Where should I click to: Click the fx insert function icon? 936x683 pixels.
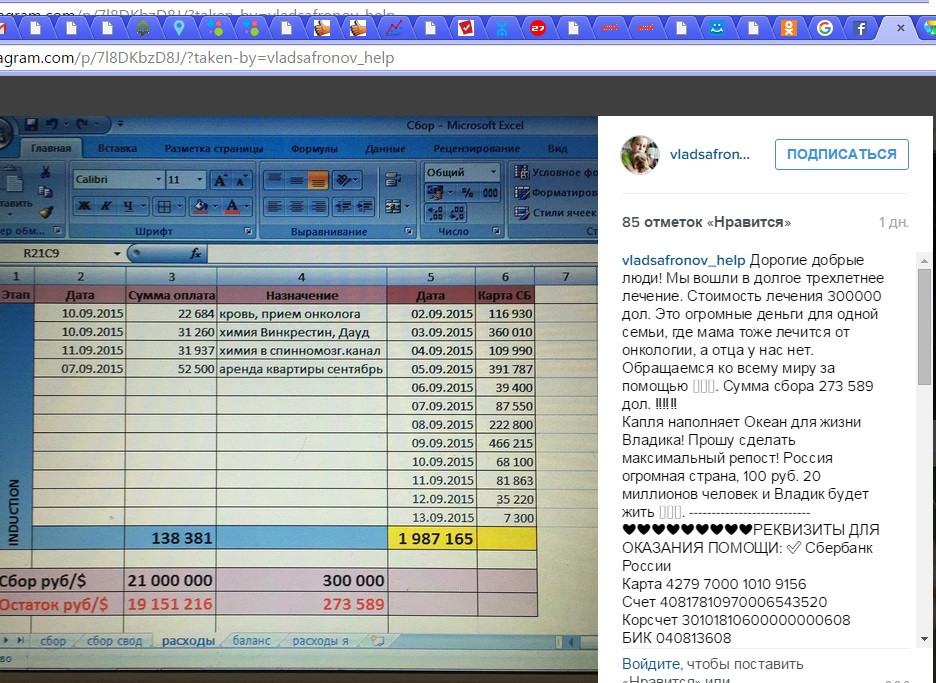pos(196,254)
